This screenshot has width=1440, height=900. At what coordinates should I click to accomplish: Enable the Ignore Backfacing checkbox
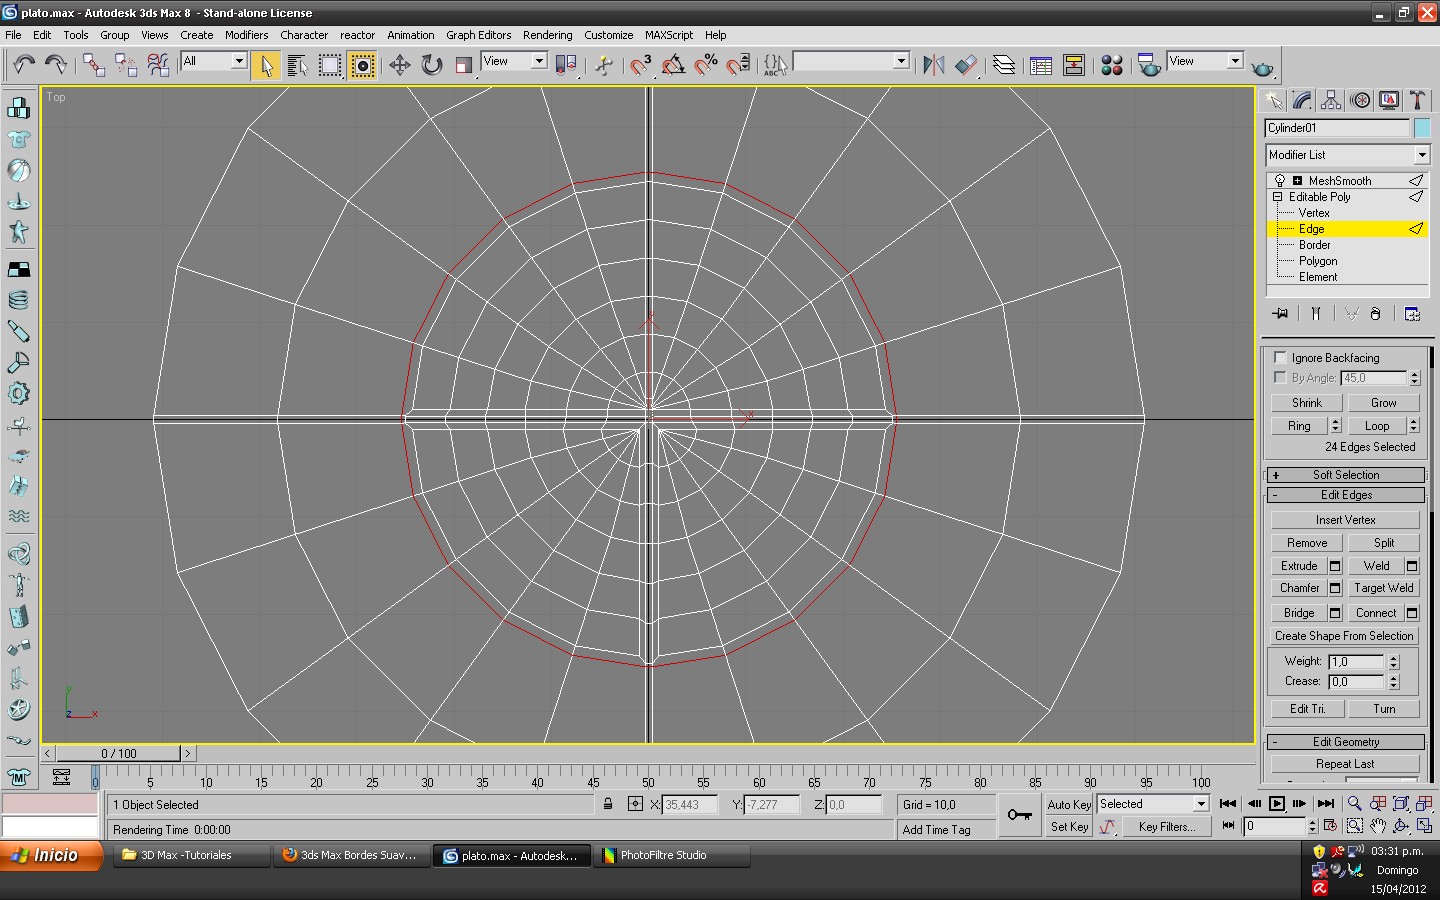tap(1280, 358)
